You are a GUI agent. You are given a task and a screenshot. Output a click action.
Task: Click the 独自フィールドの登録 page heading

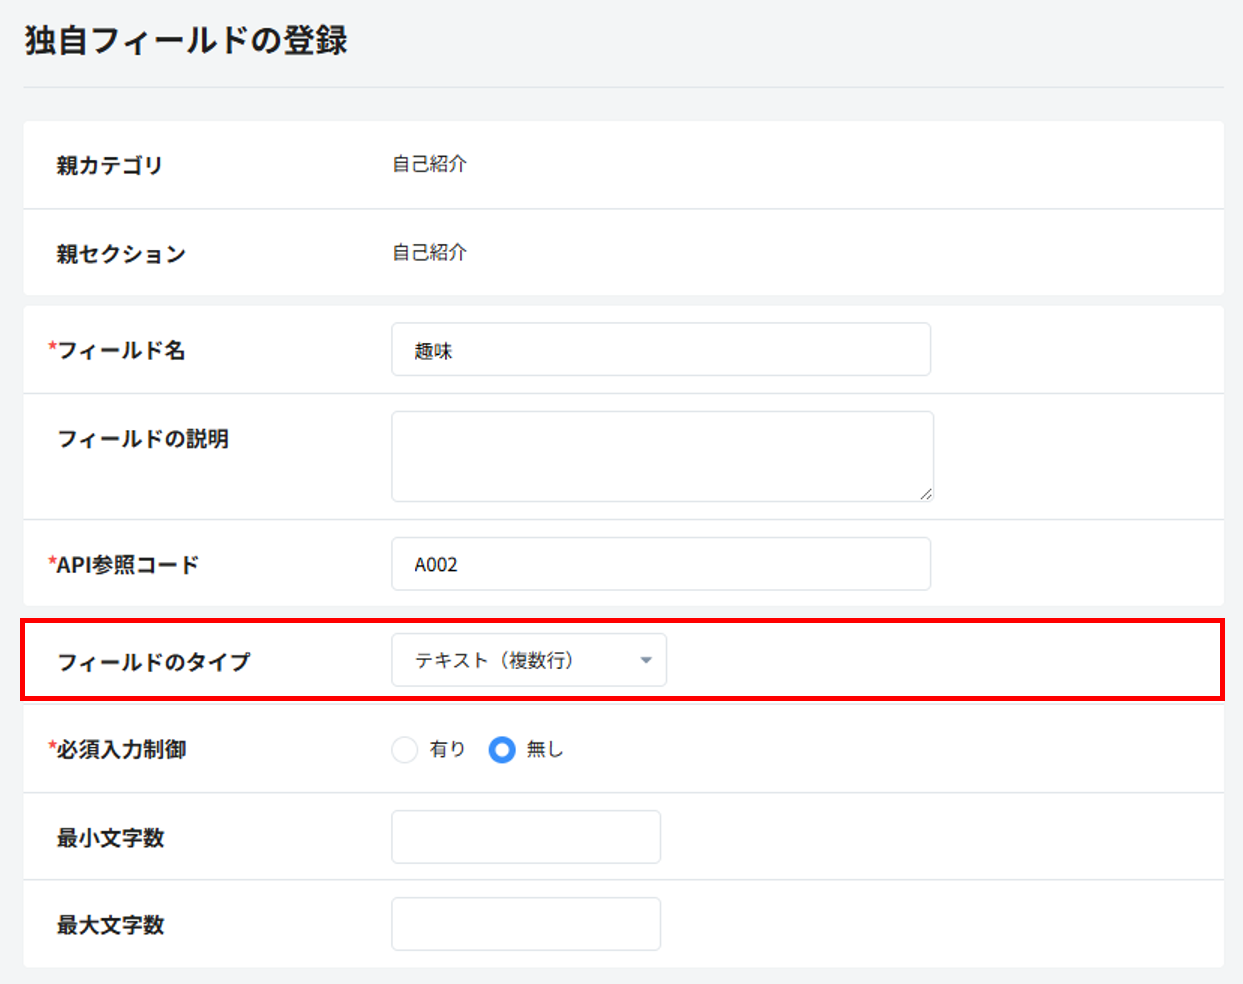[186, 41]
